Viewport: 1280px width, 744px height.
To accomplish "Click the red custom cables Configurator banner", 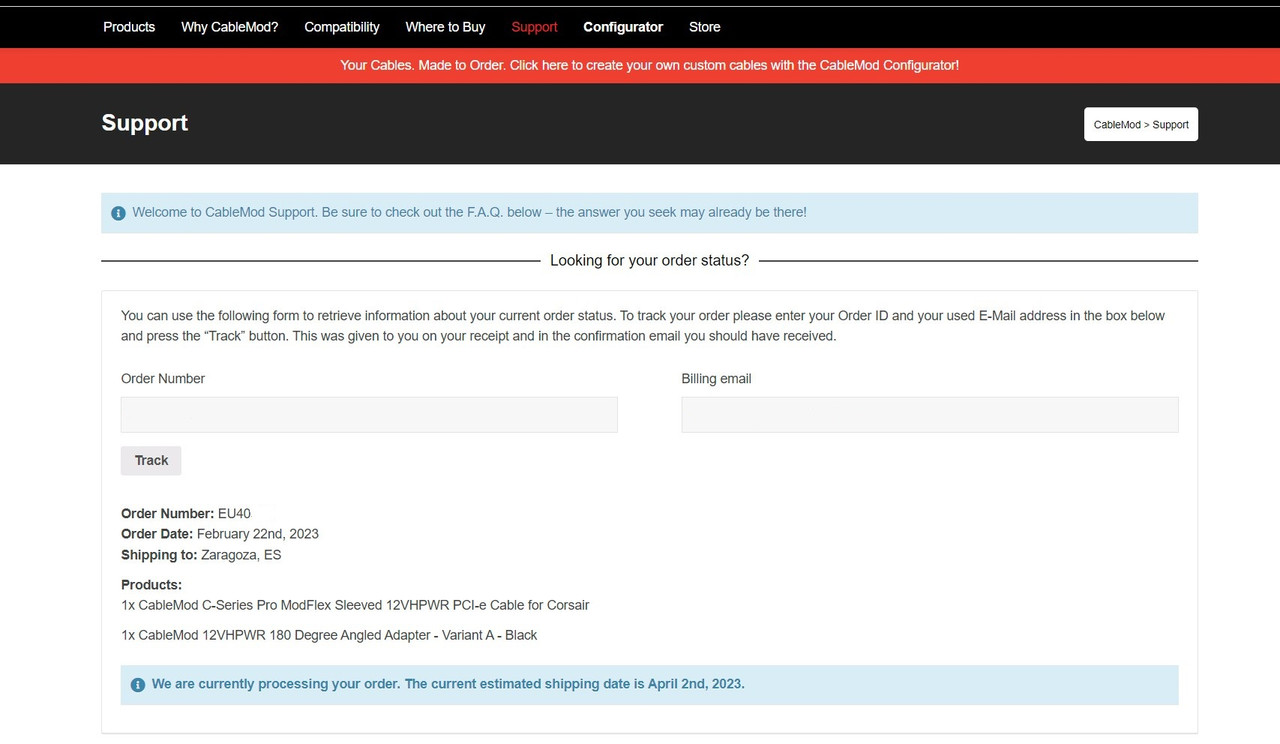I will coord(640,65).
